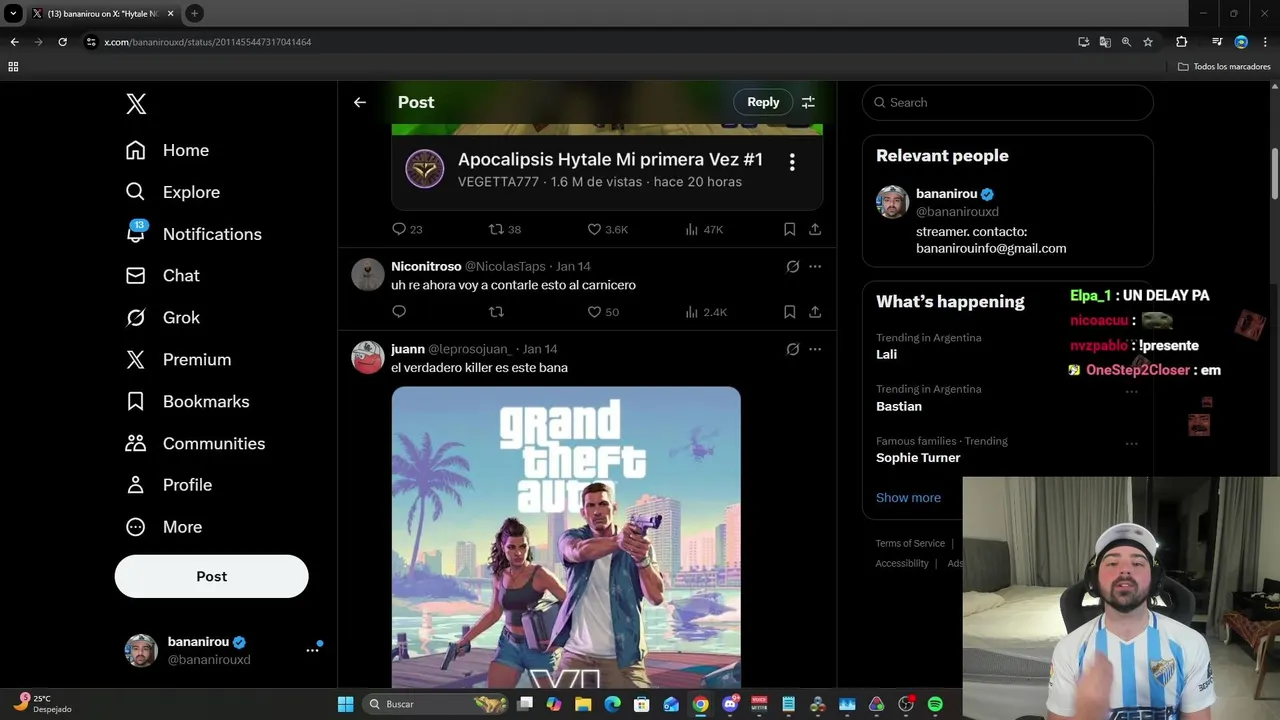Viewport: 1280px width, 720px height.
Task: Click the address bar URL
Action: 208,42
